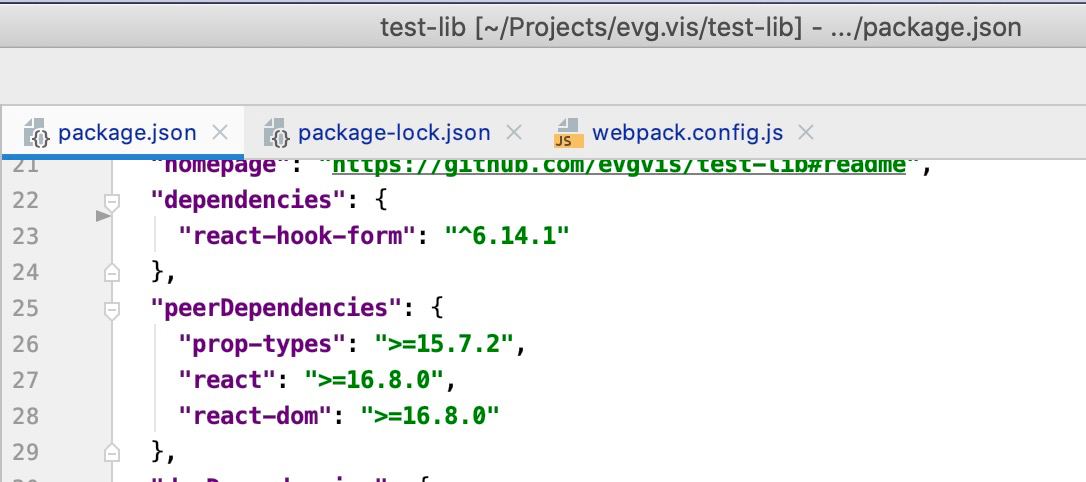The height and width of the screenshot is (482, 1086).
Task: Switch to the package-lock.json tab
Action: (x=394, y=133)
